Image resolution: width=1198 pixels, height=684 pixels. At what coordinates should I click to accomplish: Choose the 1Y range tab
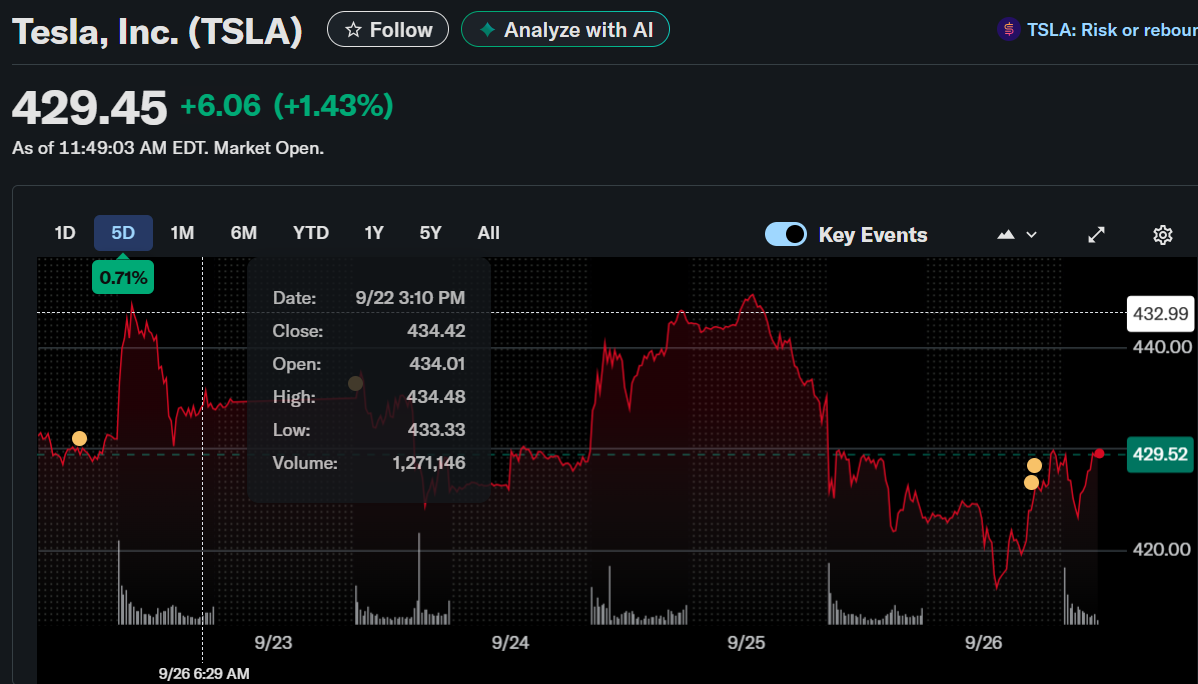click(374, 233)
